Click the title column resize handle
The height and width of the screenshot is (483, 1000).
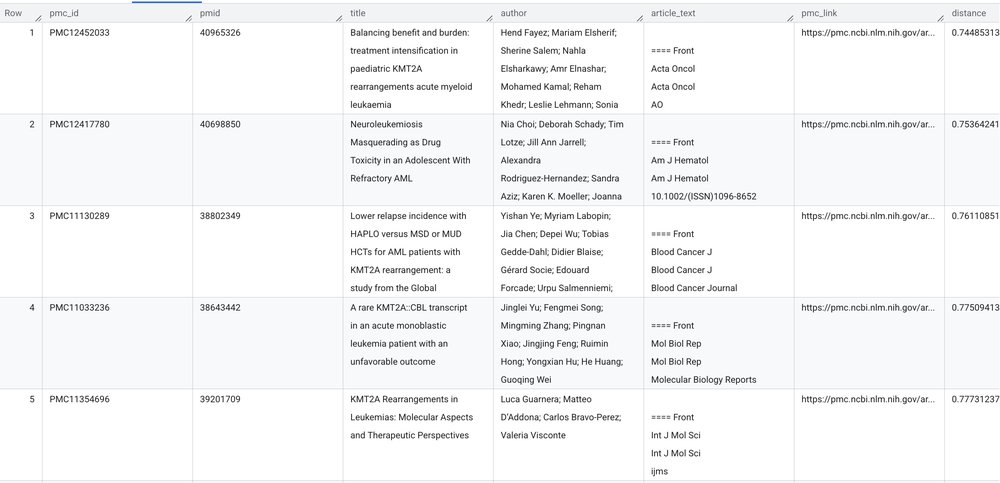click(487, 15)
